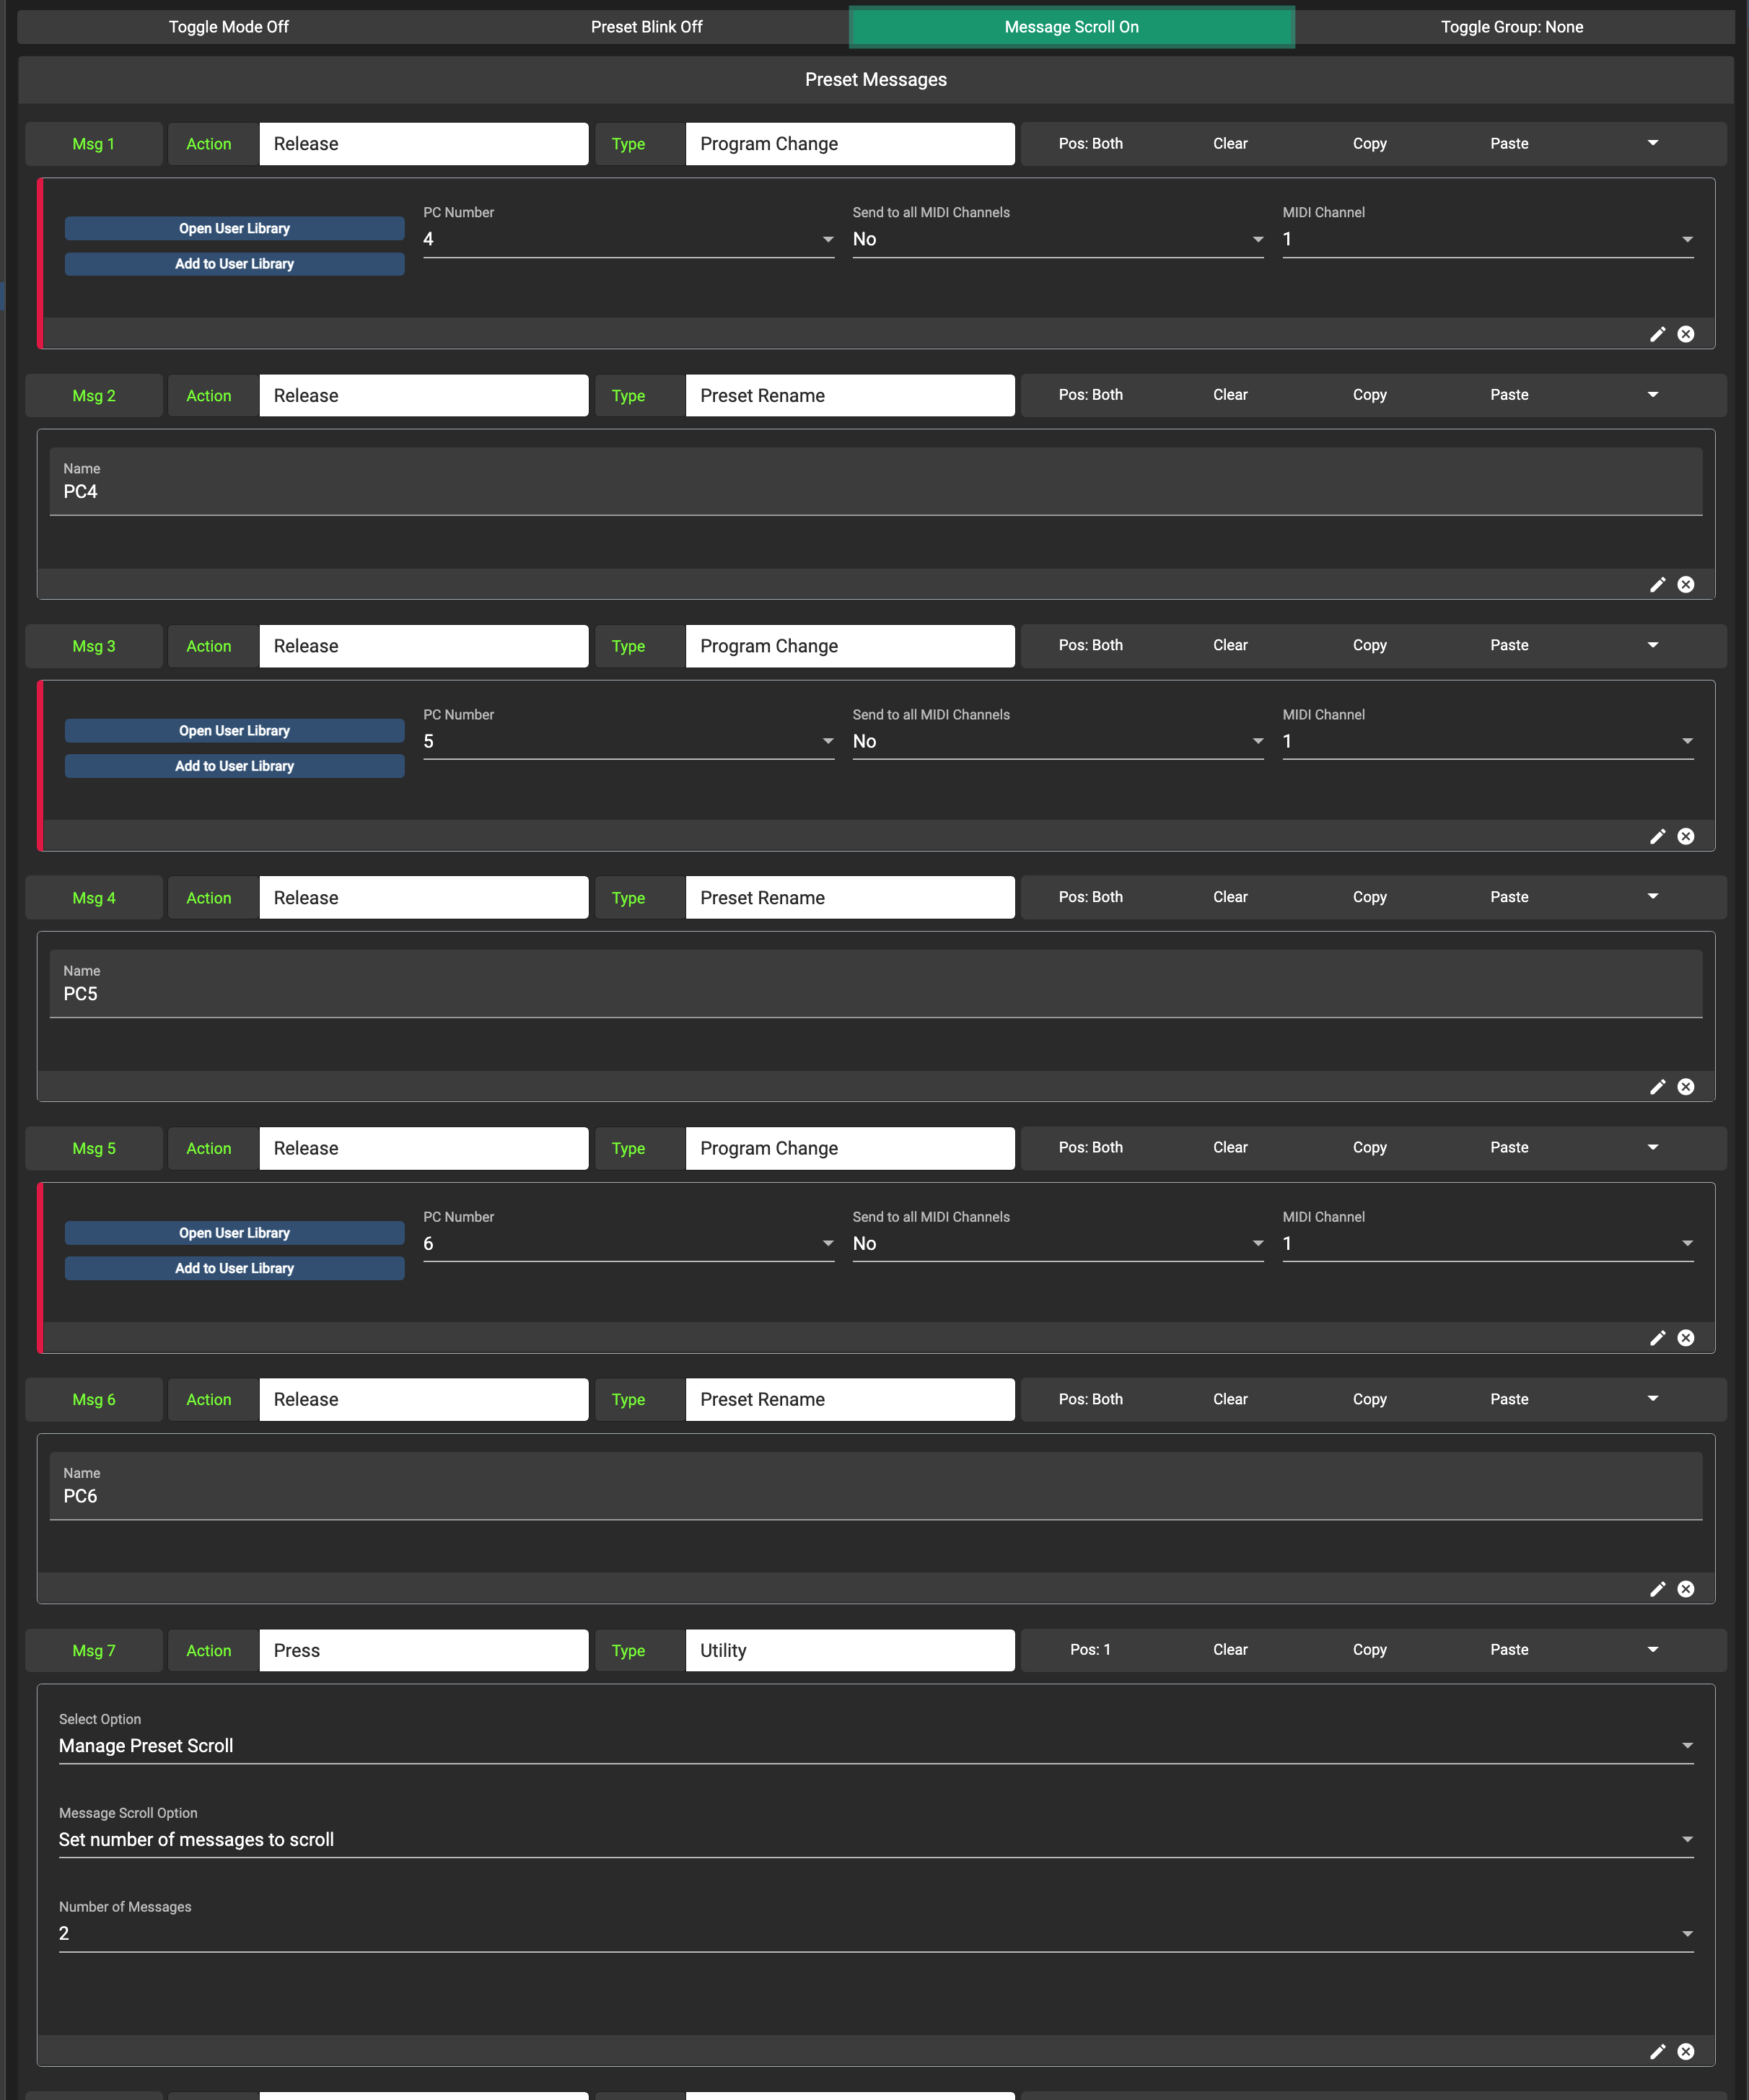This screenshot has width=1749, height=2100.
Task: Open the Toggle Group: None selector
Action: [1512, 27]
